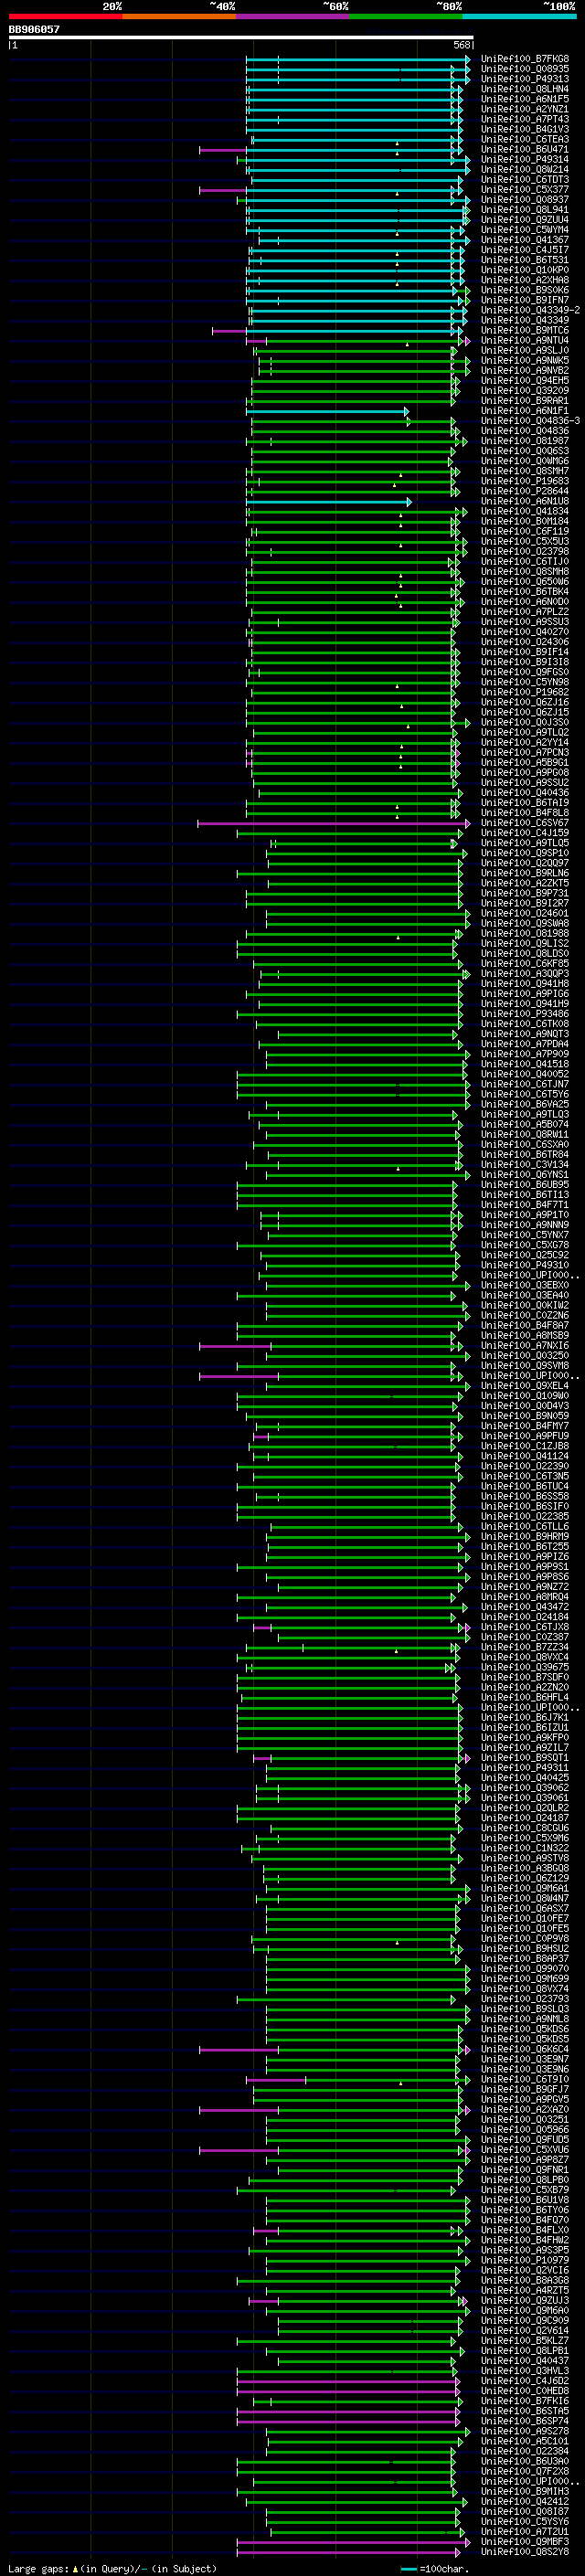
Task: Click the white query sequence bar
Action: click(241, 38)
